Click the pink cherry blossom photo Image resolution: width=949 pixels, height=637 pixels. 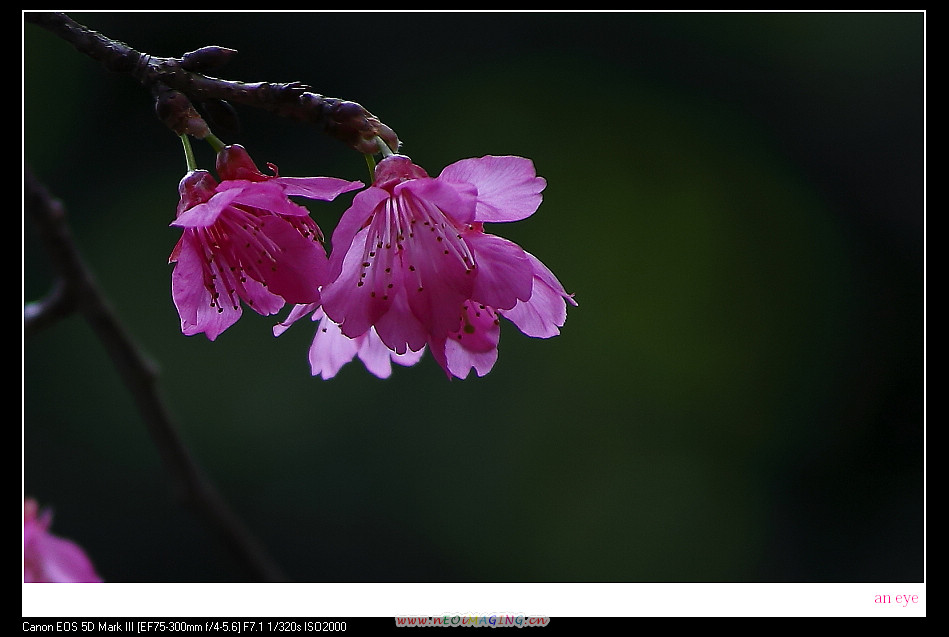click(x=474, y=297)
